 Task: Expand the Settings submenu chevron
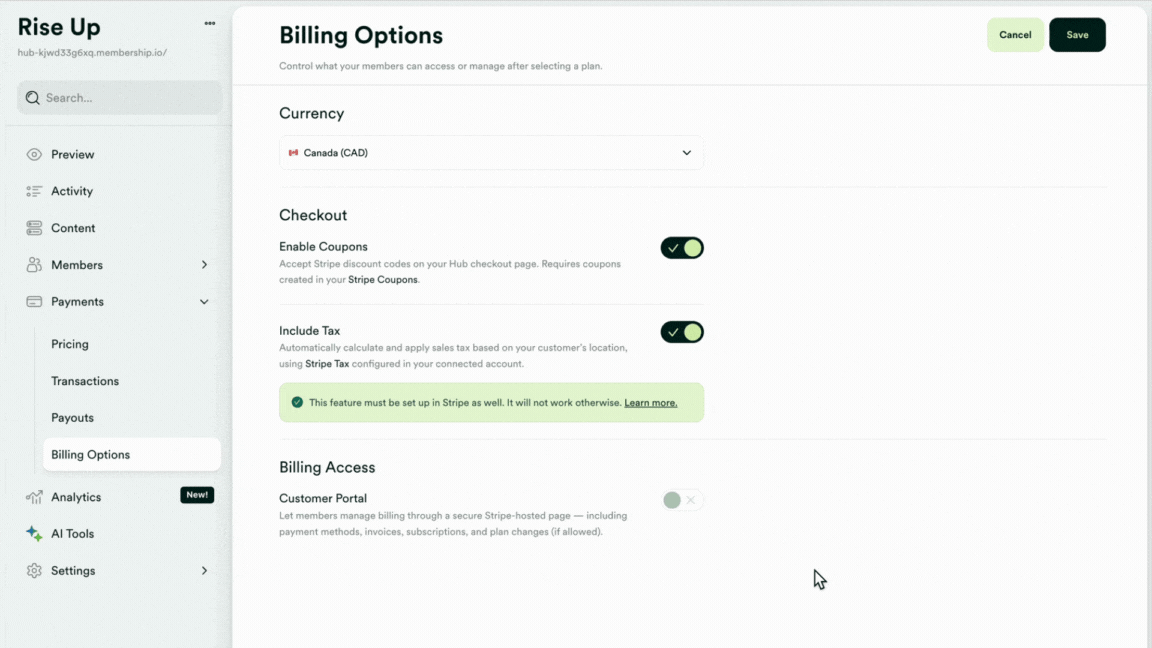(204, 570)
